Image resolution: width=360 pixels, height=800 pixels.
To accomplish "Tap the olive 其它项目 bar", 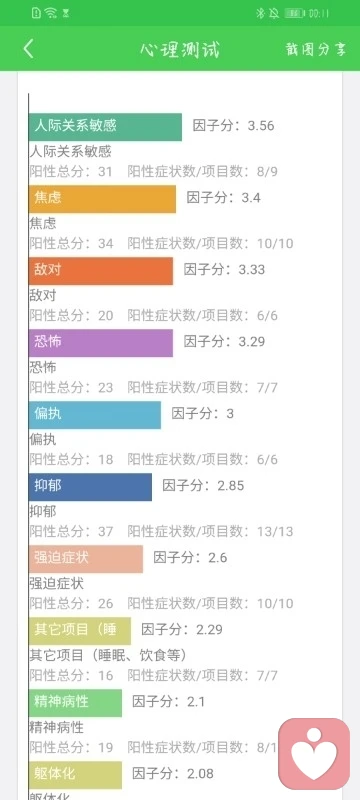I will [80, 630].
